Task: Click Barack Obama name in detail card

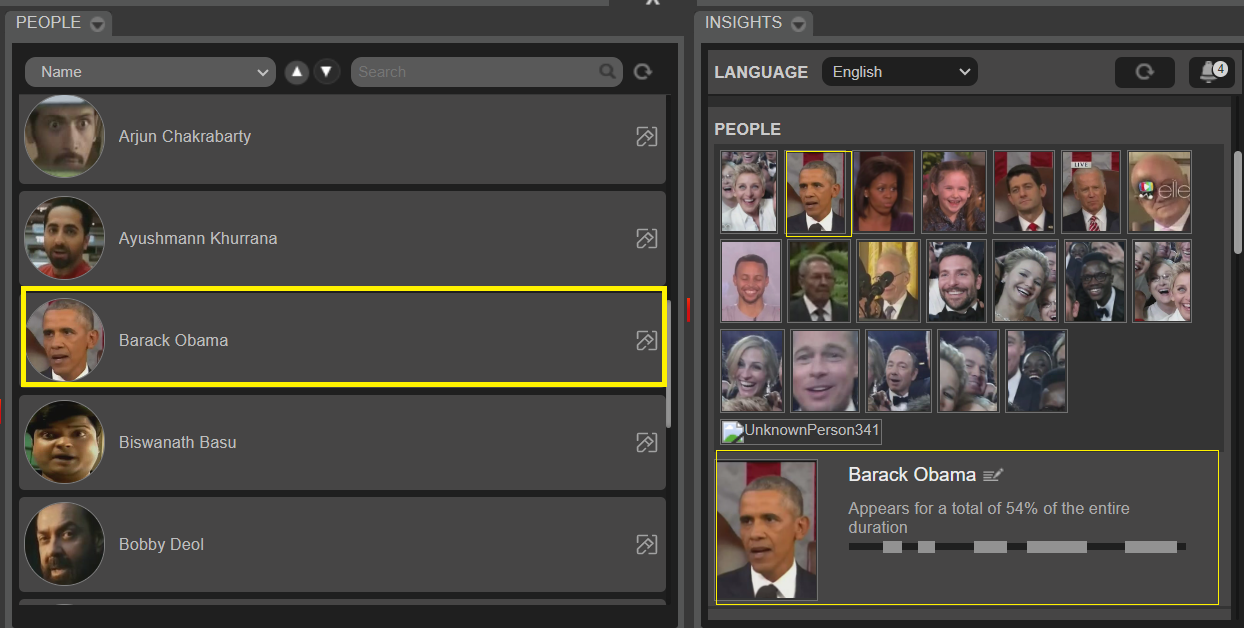Action: (x=912, y=475)
